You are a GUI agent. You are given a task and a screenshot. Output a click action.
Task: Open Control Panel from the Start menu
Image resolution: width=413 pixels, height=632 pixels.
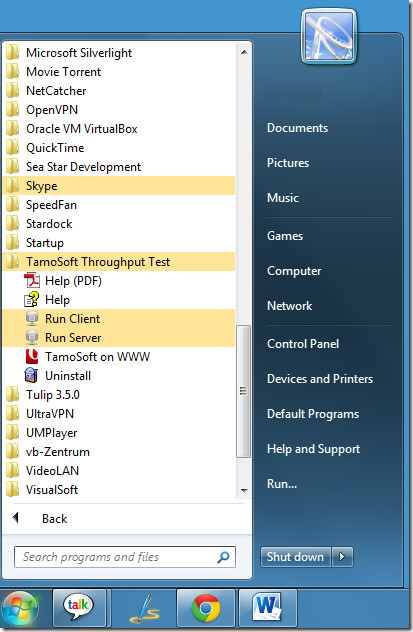click(303, 344)
